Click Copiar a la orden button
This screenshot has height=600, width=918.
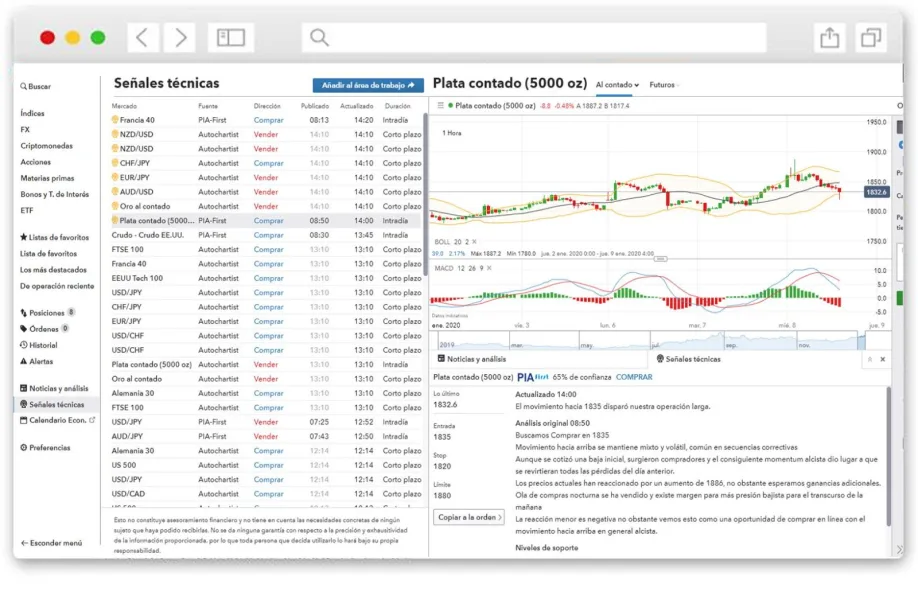[469, 517]
